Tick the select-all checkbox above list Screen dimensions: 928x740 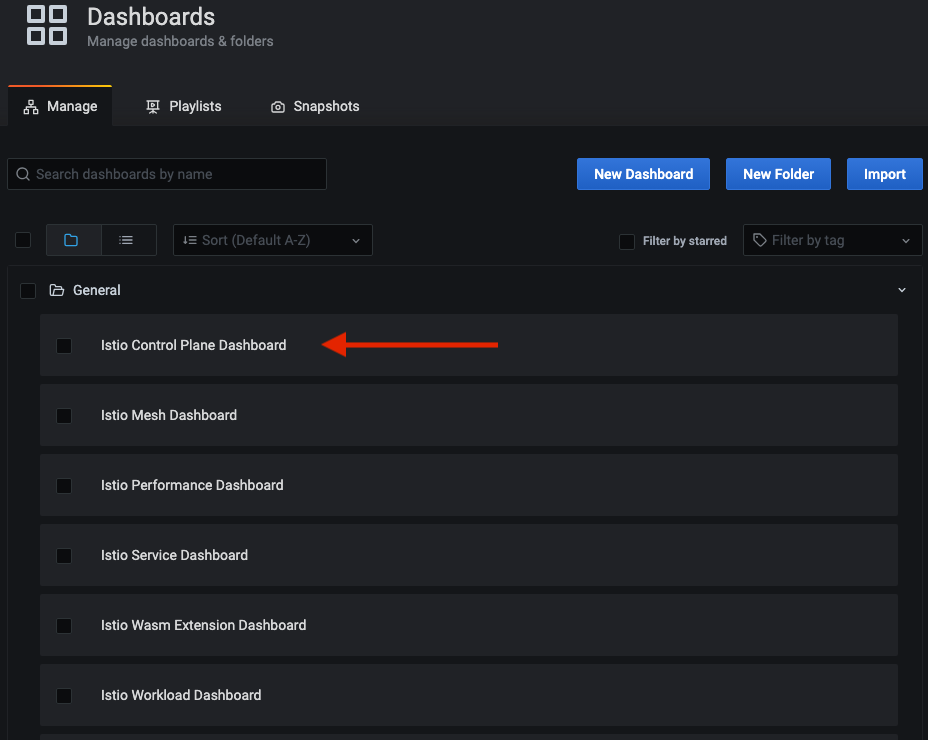tap(23, 240)
